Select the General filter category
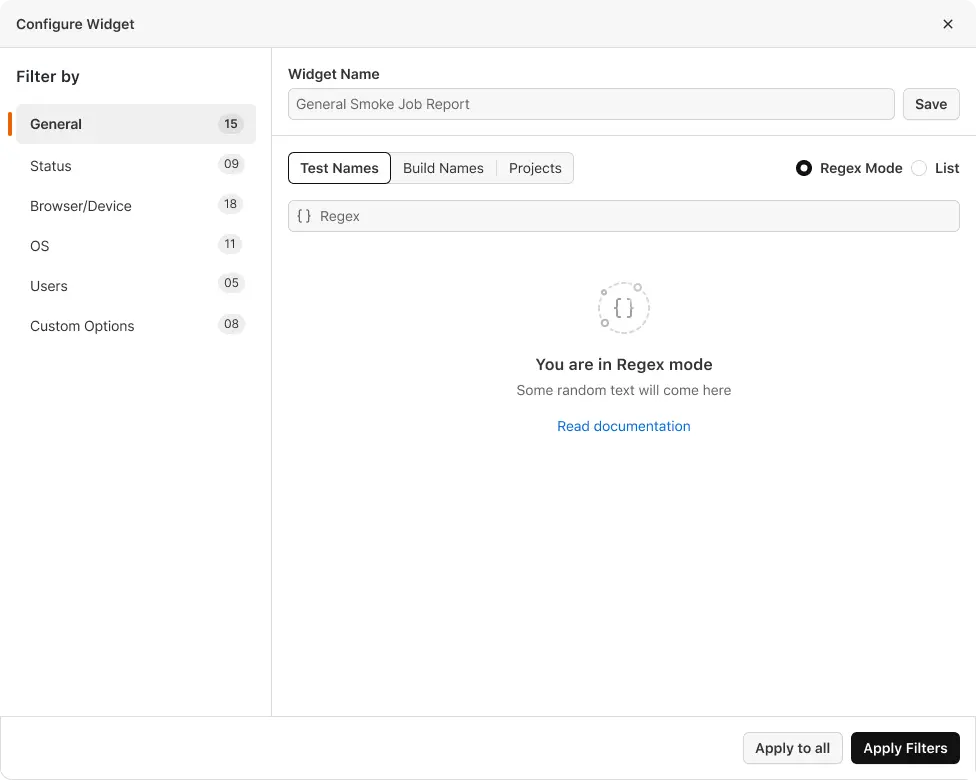Viewport: 976px width, 780px height. click(135, 124)
